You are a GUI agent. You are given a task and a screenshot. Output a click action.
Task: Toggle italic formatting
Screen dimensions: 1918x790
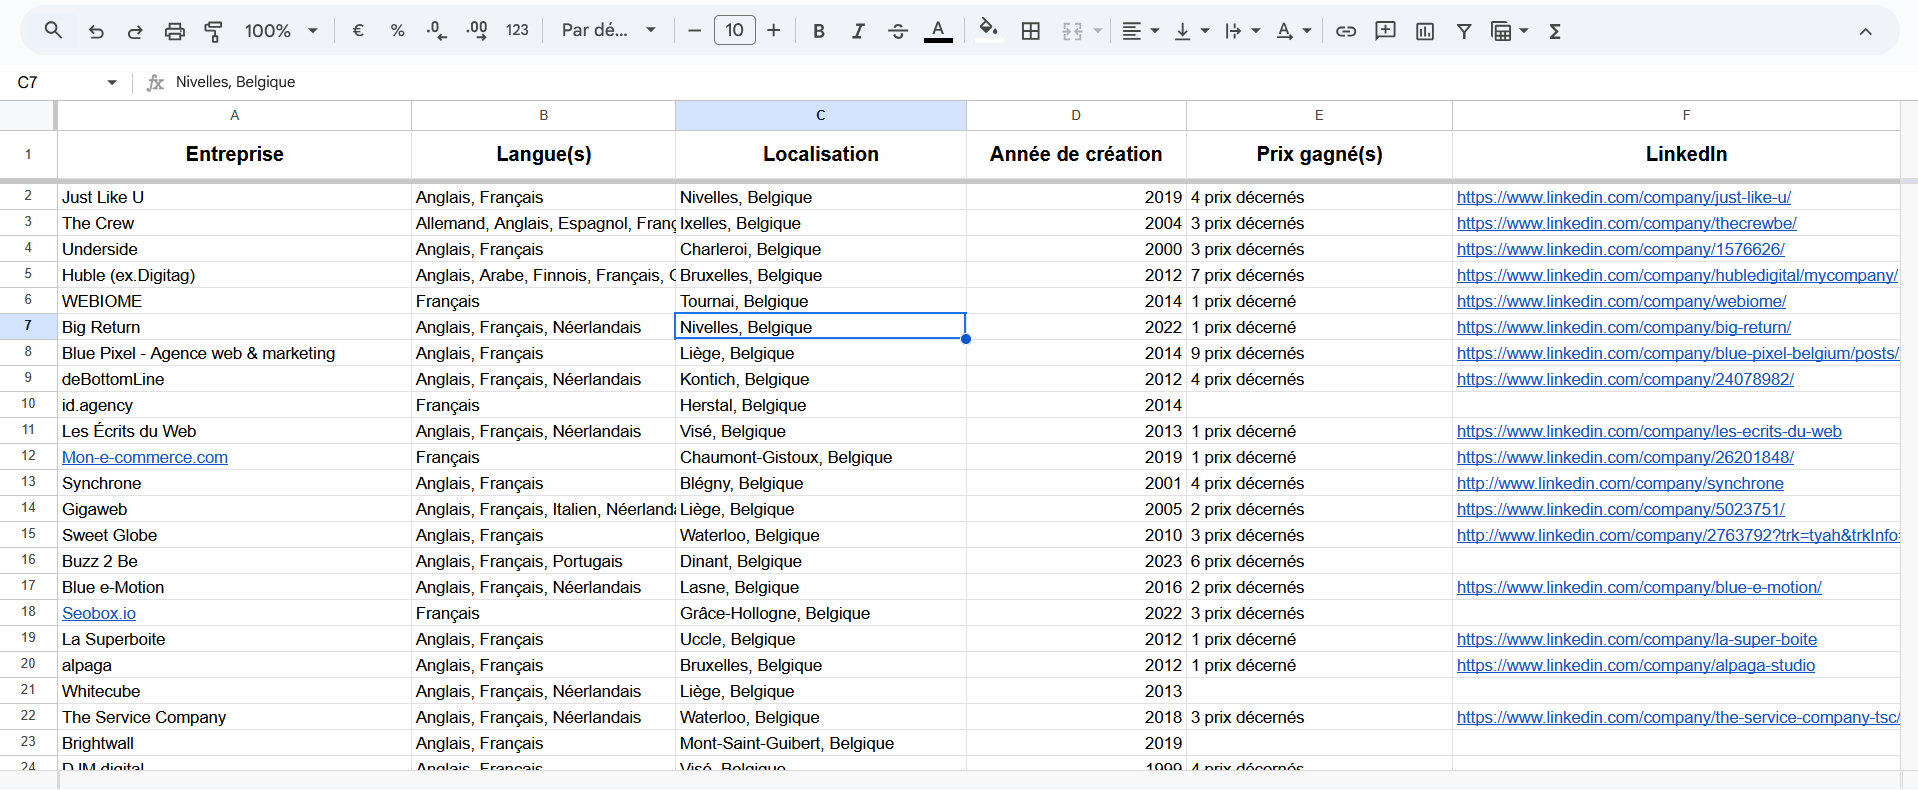click(858, 31)
